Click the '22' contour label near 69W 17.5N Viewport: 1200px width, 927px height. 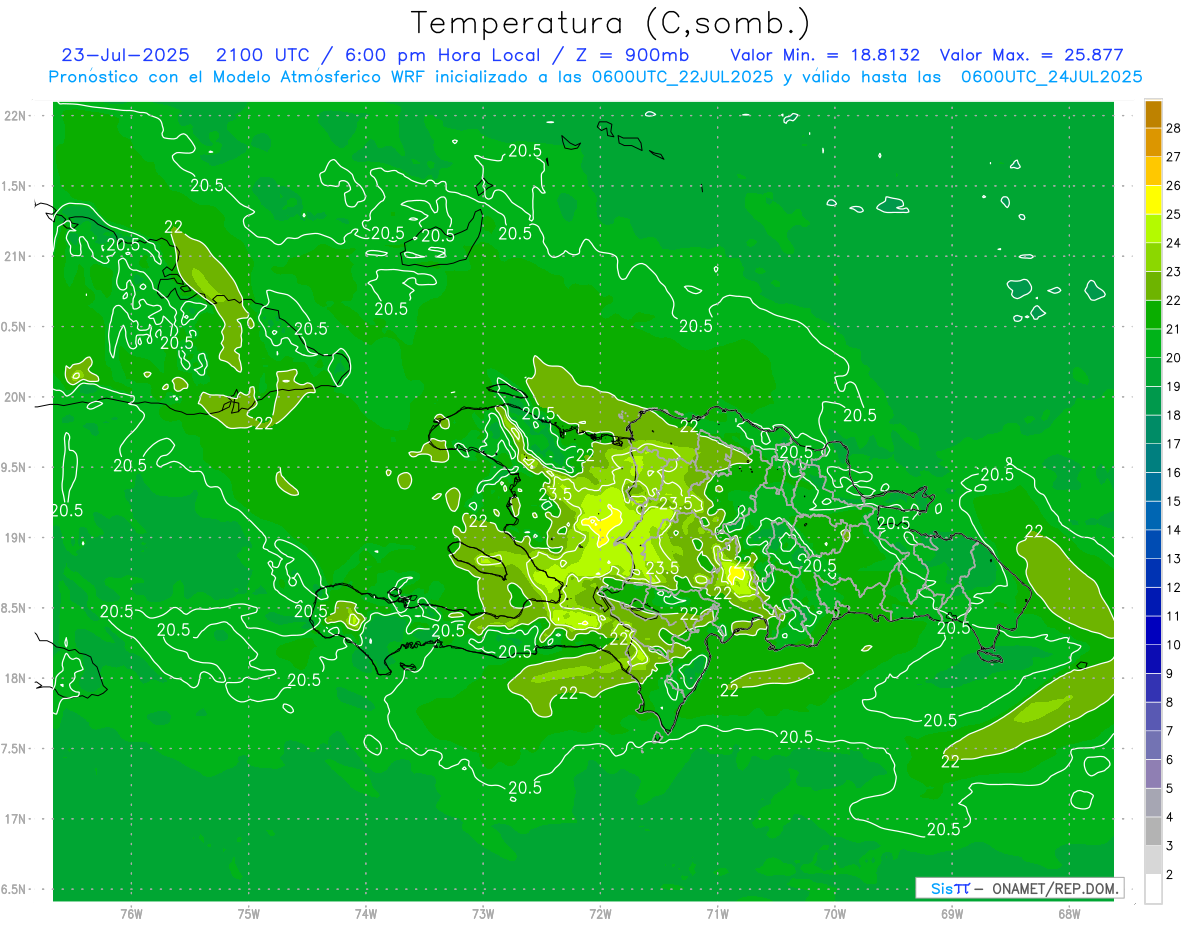pyautogui.click(x=950, y=761)
